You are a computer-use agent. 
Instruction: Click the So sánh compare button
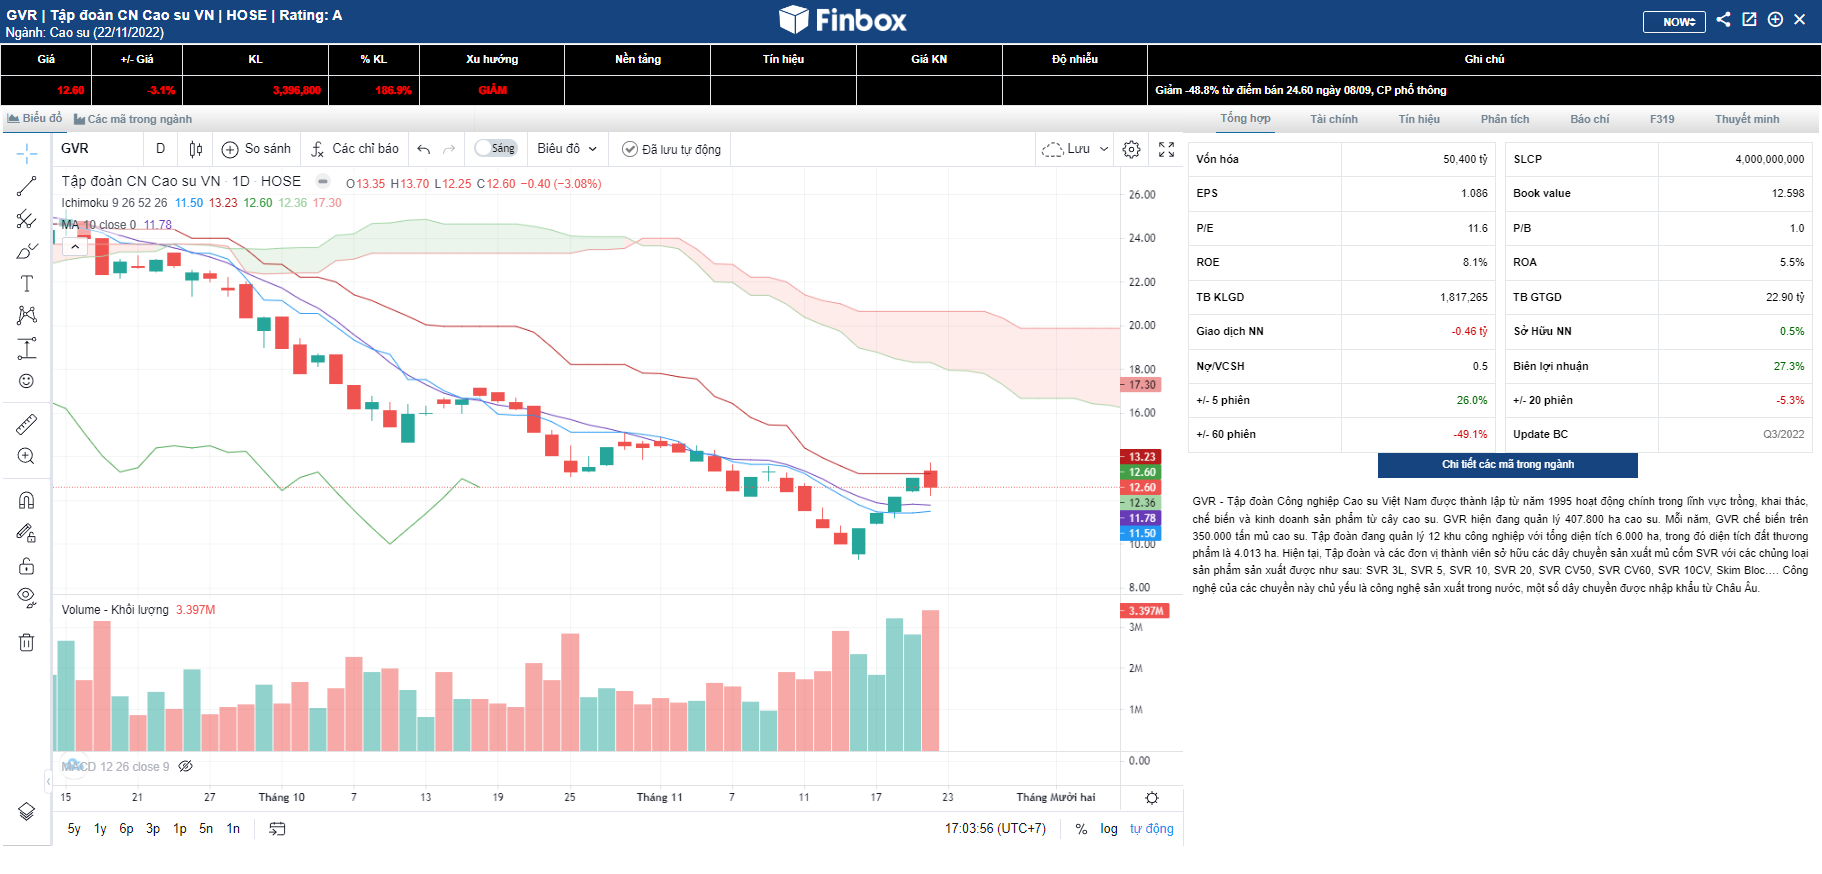pyautogui.click(x=257, y=149)
